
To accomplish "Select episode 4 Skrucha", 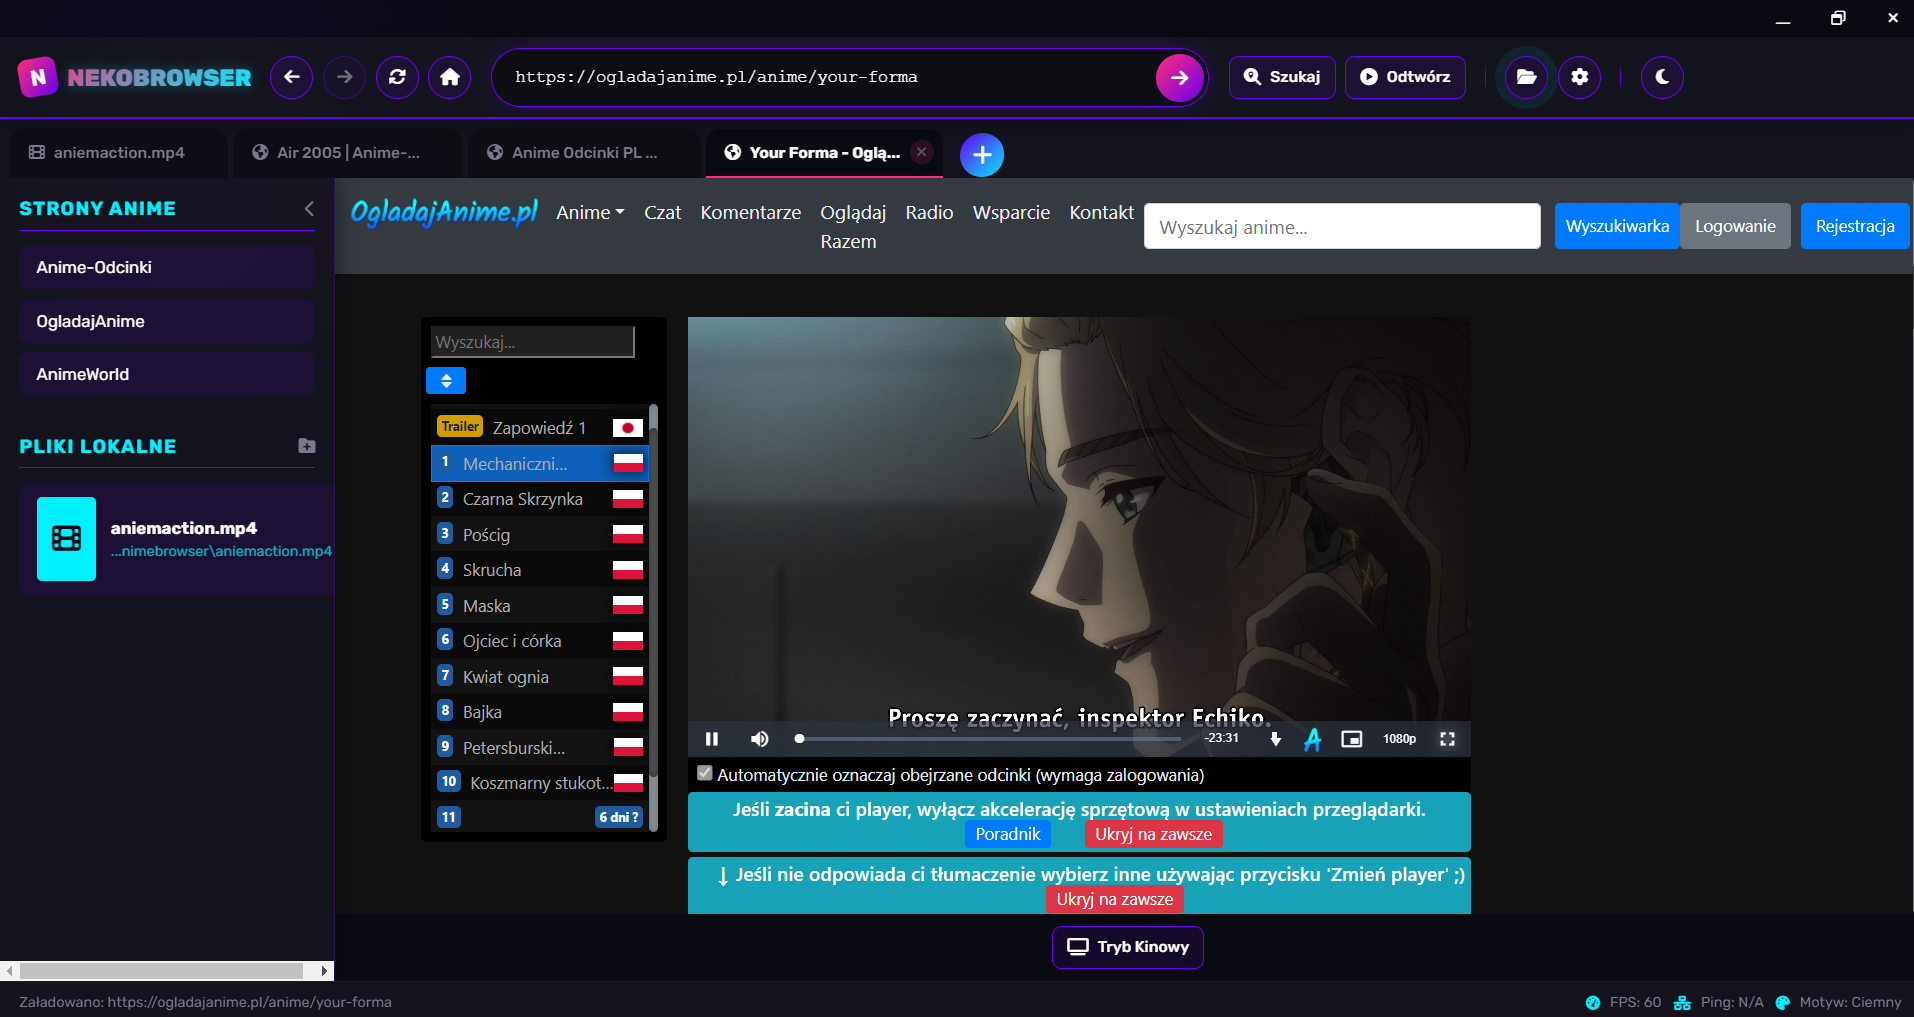I will [x=540, y=570].
